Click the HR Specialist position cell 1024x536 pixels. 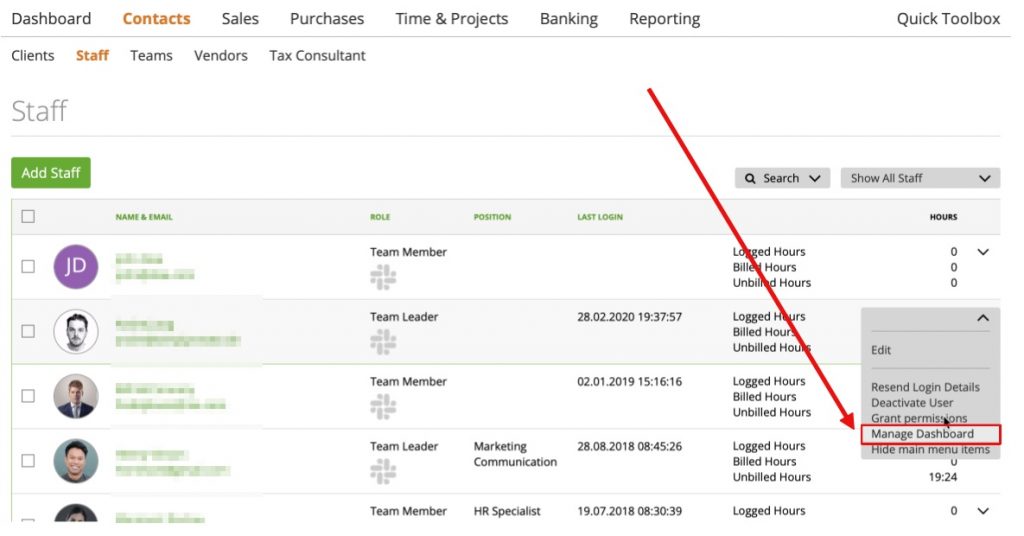(x=507, y=511)
